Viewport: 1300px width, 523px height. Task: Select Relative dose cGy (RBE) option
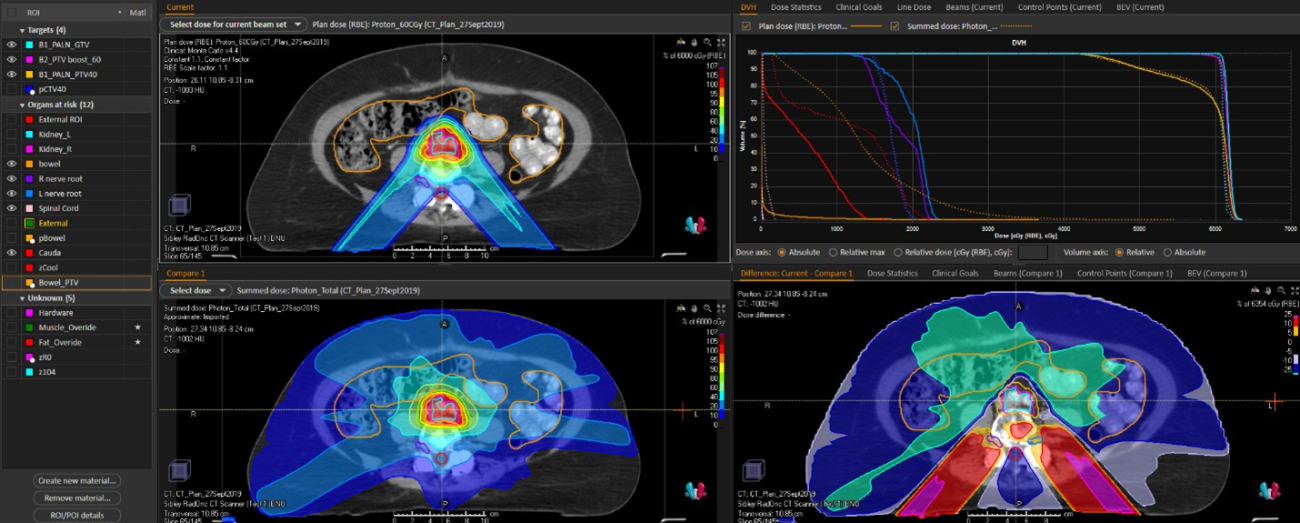coord(898,252)
